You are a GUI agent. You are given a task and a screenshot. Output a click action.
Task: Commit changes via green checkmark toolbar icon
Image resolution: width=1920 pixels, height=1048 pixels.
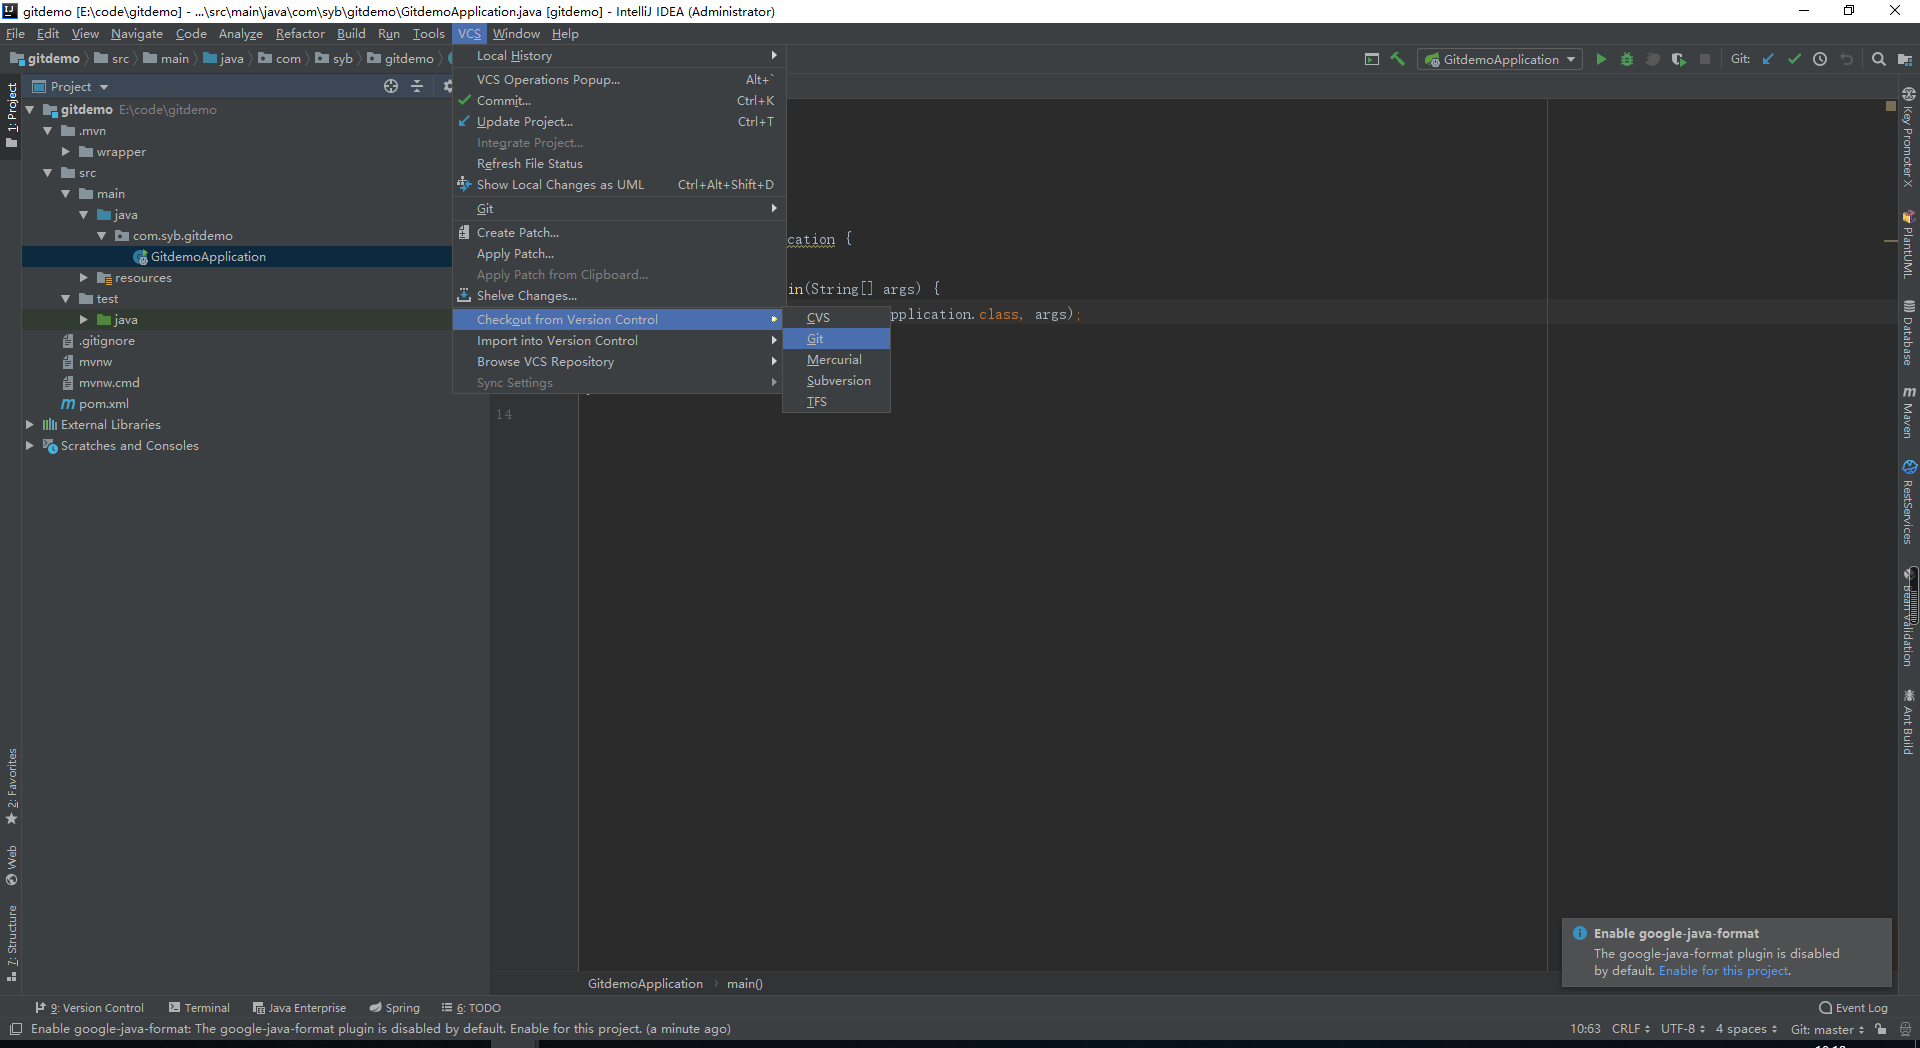pyautogui.click(x=1794, y=60)
